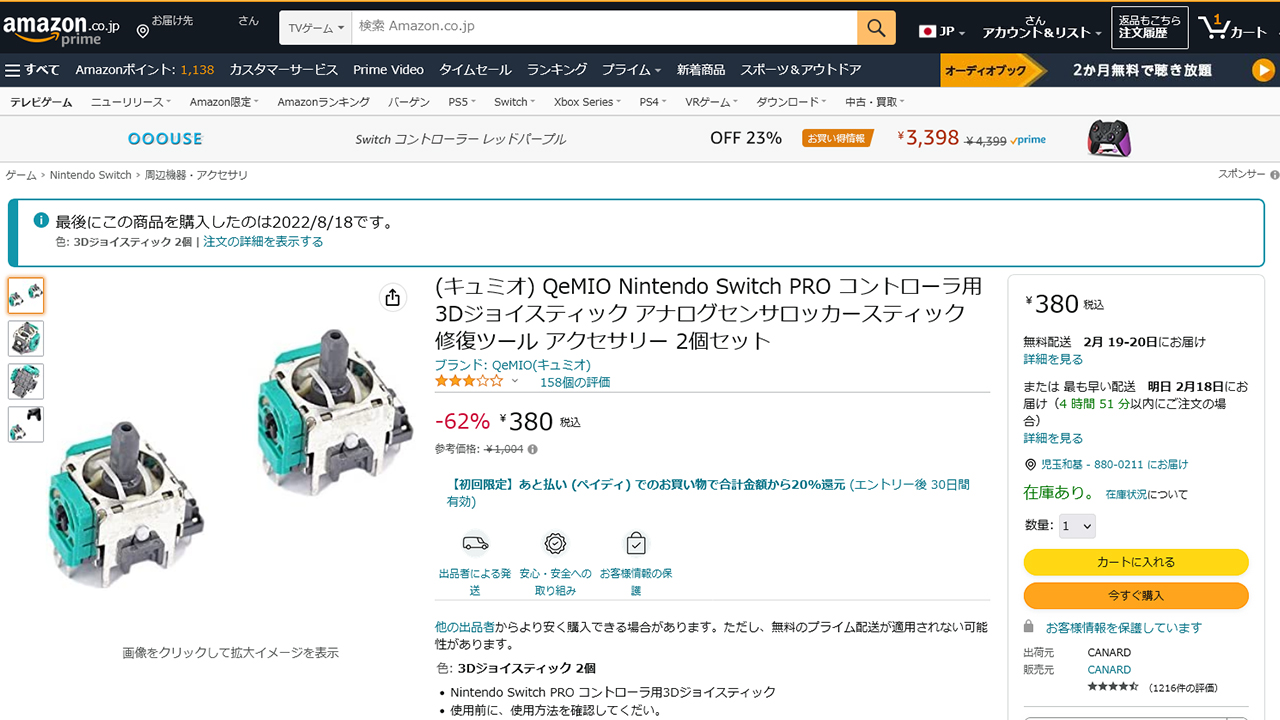Open the JP language selector
The height and width of the screenshot is (720, 1280).
[942, 32]
